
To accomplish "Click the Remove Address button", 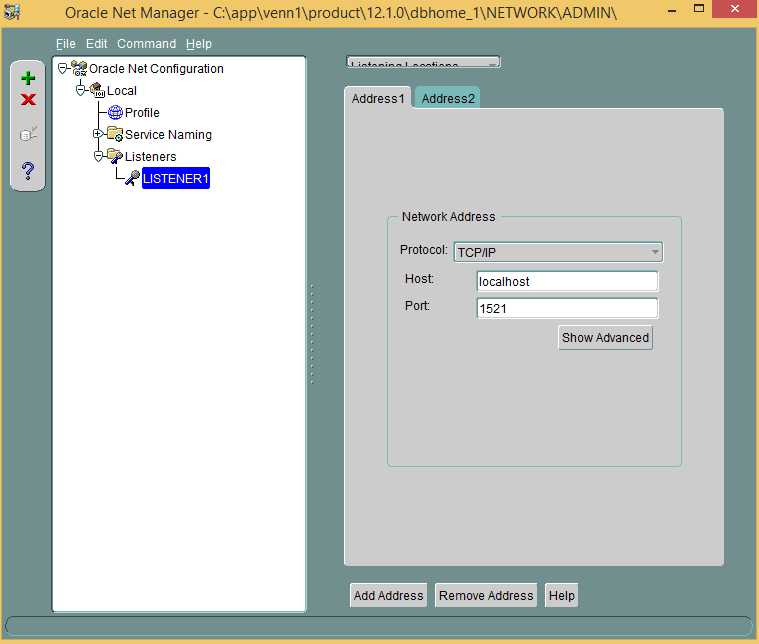I will click(486, 595).
